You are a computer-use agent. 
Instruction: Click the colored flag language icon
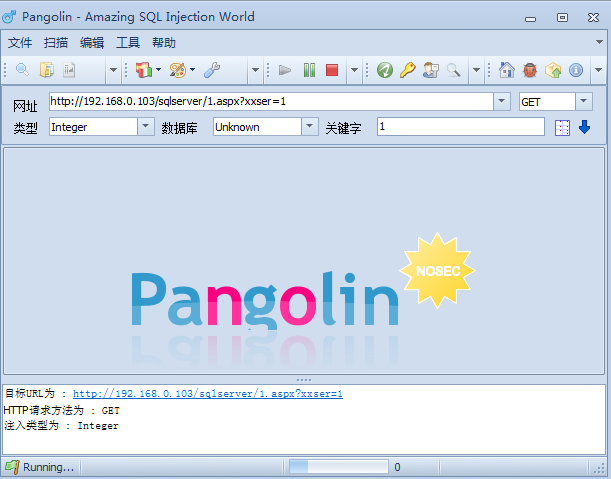(144, 70)
